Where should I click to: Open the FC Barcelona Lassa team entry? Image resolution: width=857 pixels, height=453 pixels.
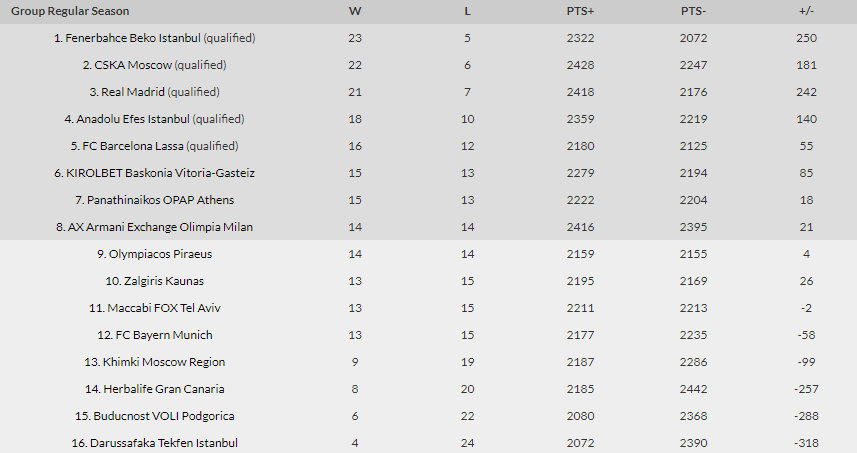(133, 146)
